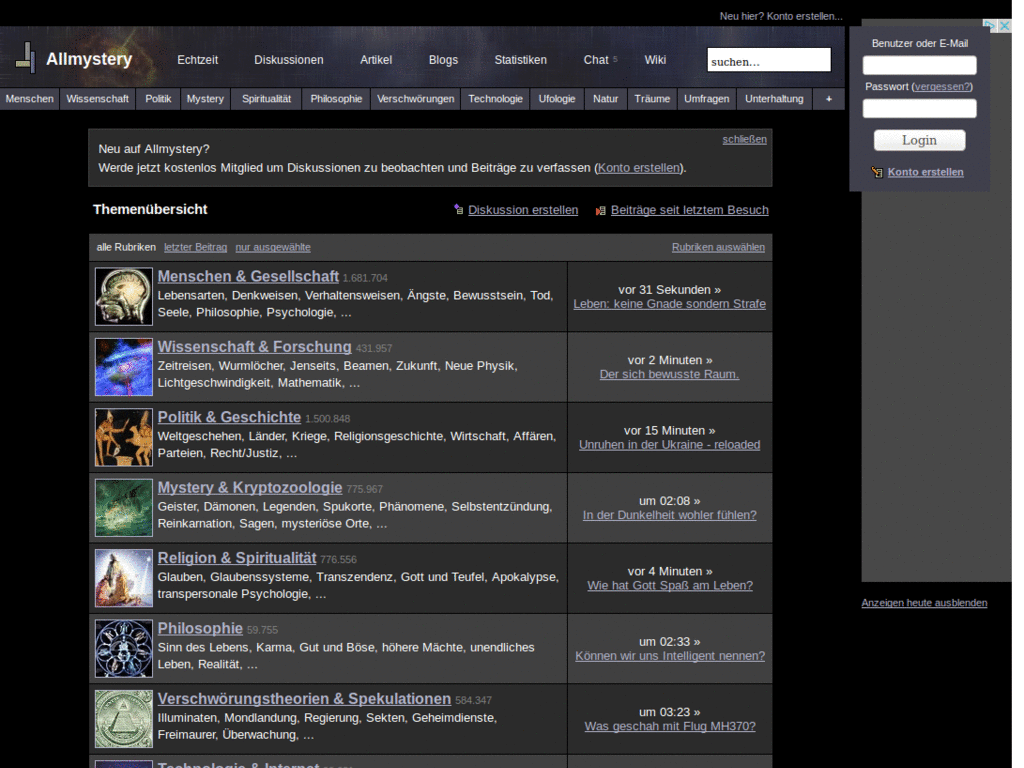The height and width of the screenshot is (768, 1024).
Task: Hide ads via Anzeigen heute ausblenden
Action: pyautogui.click(x=924, y=603)
